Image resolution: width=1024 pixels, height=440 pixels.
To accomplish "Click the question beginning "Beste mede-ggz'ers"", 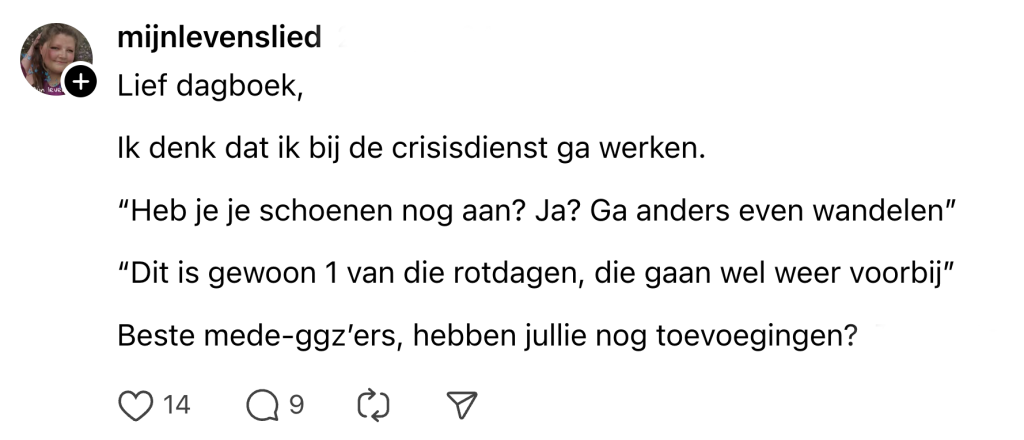I will pos(488,338).
